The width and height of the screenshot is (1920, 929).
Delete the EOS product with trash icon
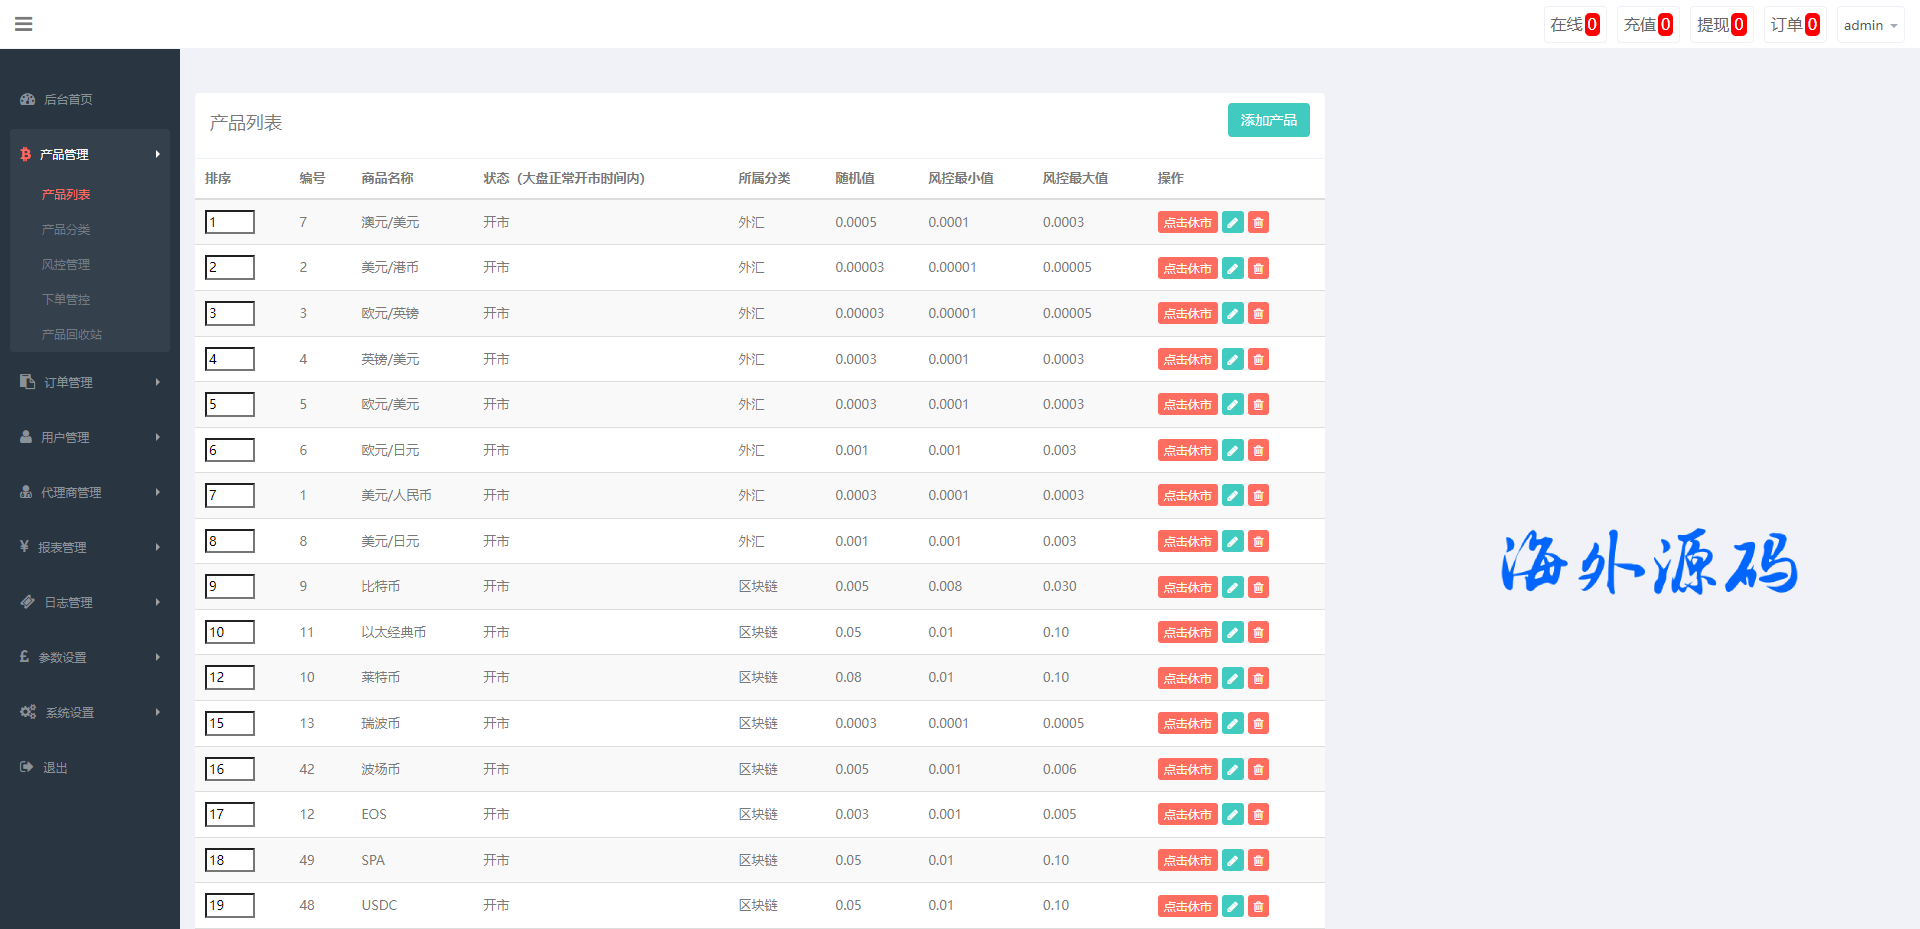coord(1258,815)
